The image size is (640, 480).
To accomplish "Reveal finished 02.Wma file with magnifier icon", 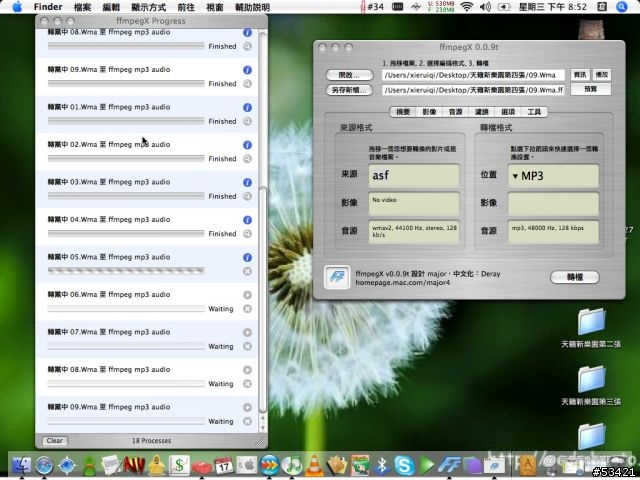I will pyautogui.click(x=247, y=159).
